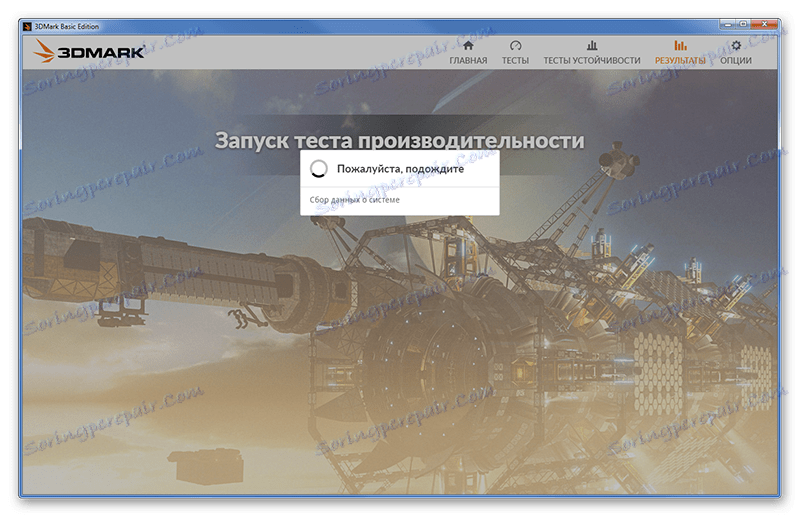
Task: Click the 3DMark logo in header
Action: point(89,52)
